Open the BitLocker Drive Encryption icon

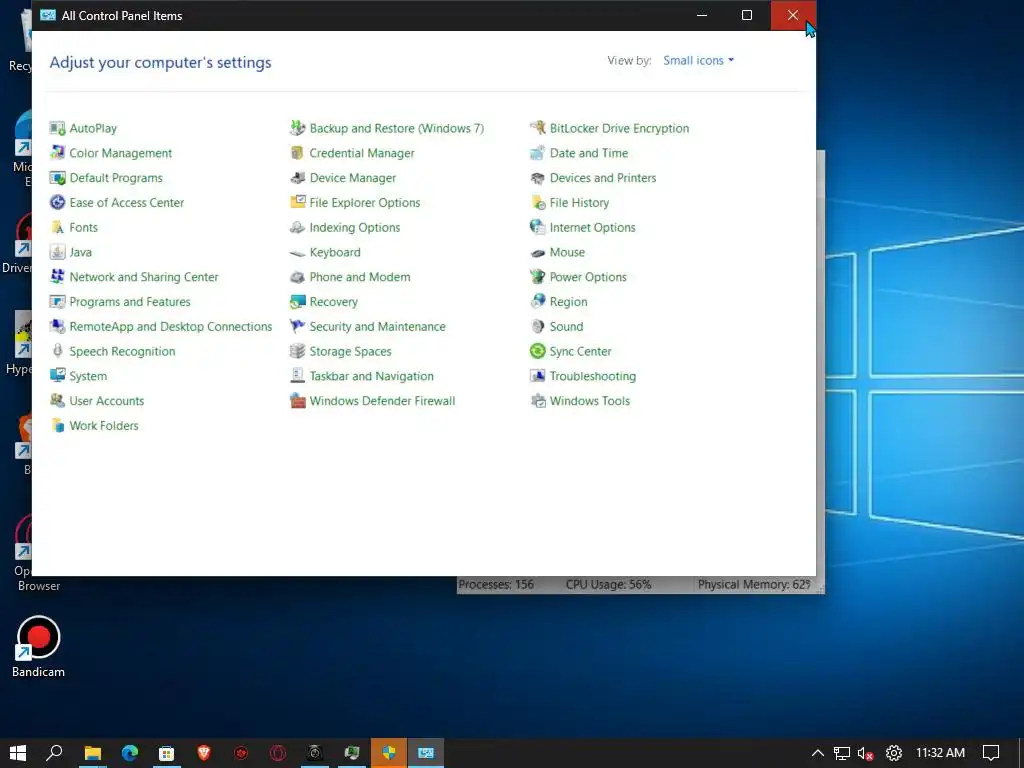click(x=537, y=128)
